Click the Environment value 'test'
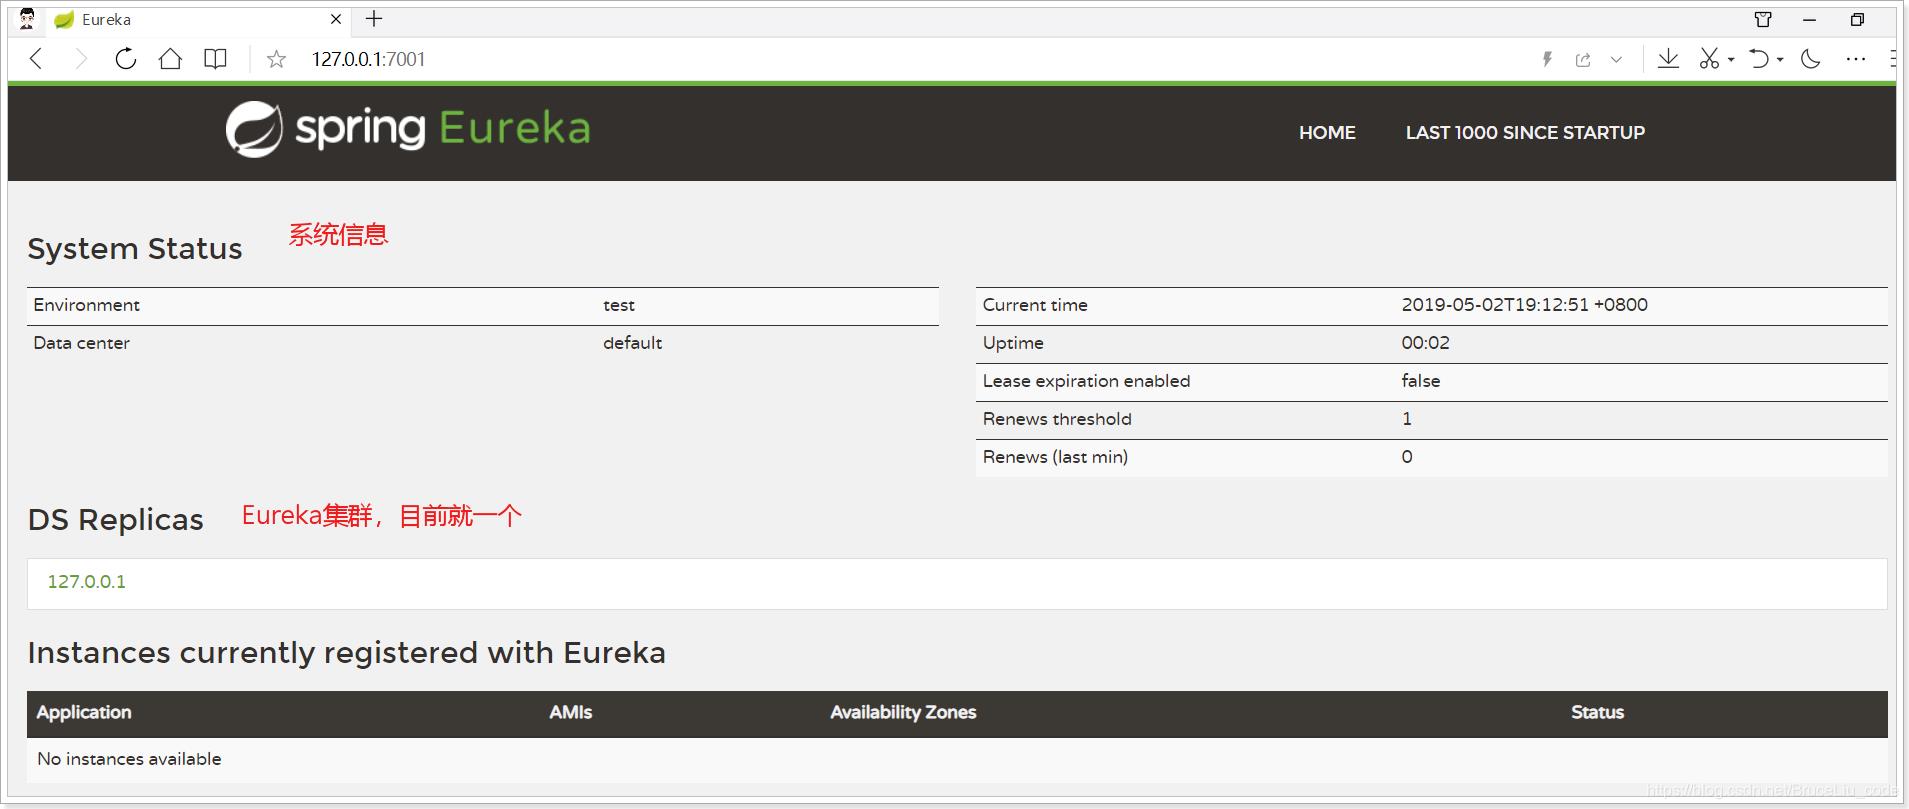The height and width of the screenshot is (809, 1909). (619, 305)
